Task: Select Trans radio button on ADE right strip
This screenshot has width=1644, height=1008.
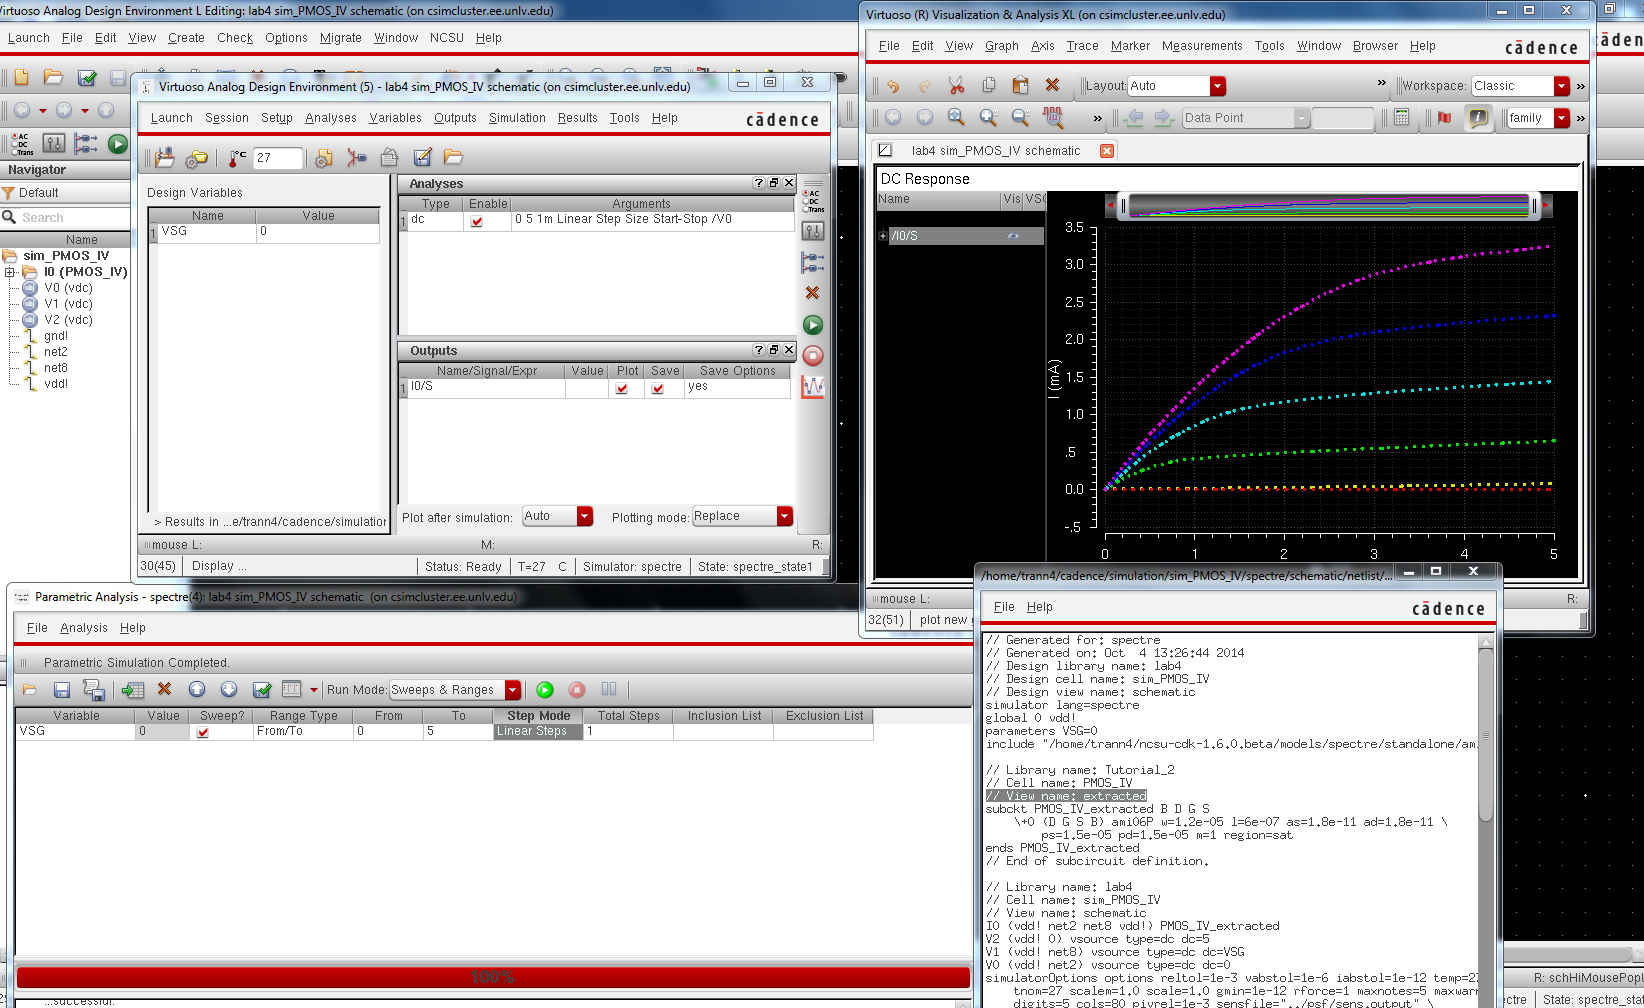Action: (813, 209)
